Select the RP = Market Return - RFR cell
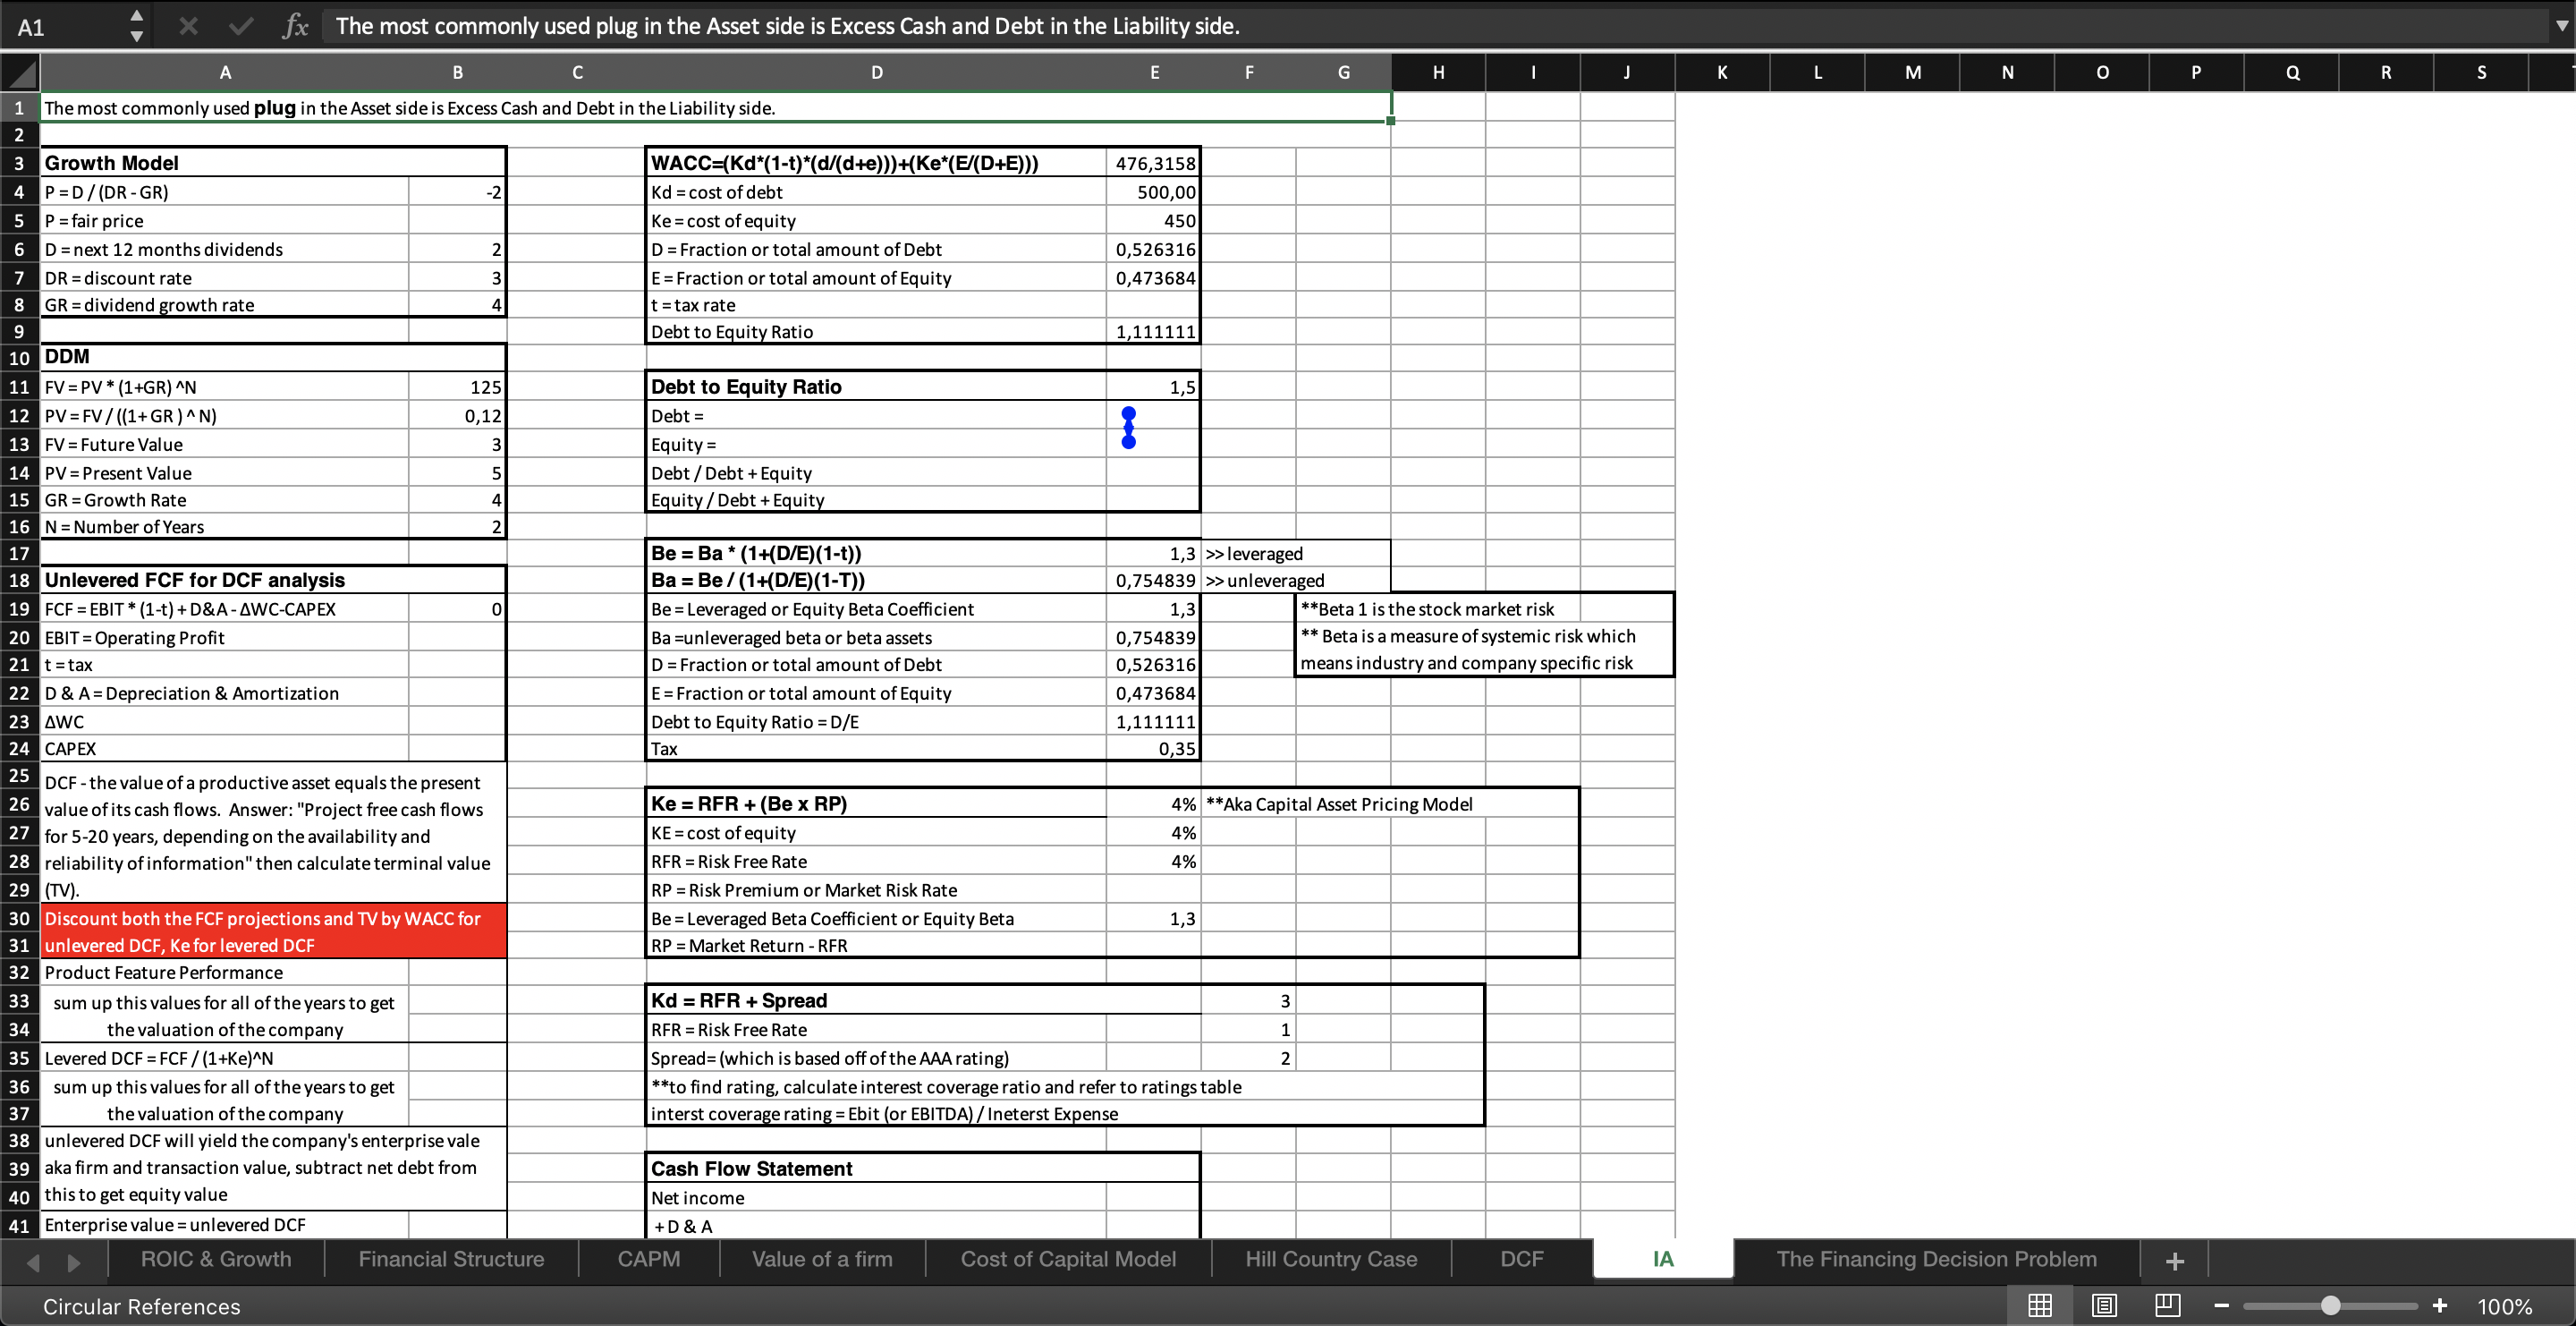 (x=876, y=946)
